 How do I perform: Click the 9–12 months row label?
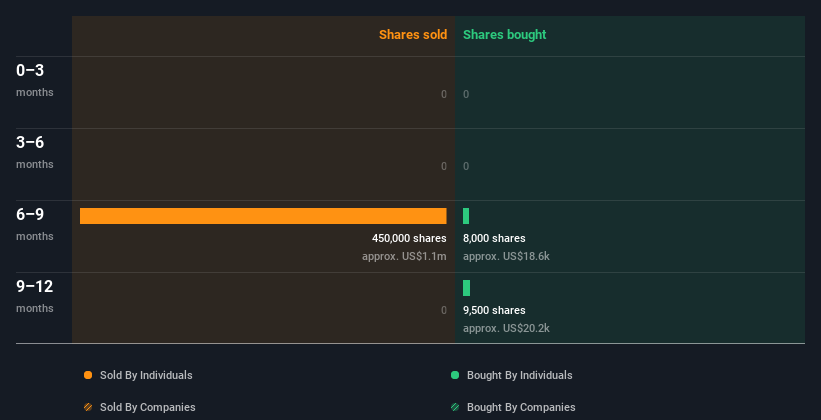pyautogui.click(x=35, y=296)
